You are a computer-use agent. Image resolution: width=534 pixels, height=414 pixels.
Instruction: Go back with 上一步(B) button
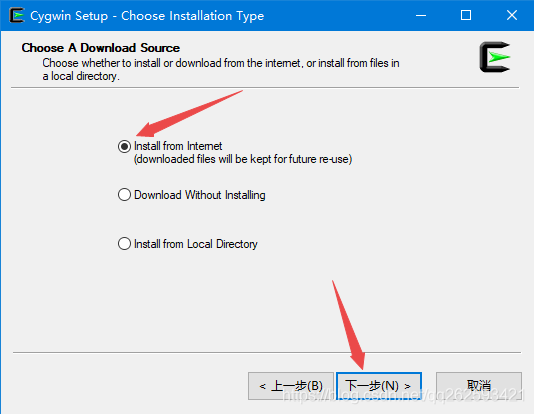(x=290, y=386)
